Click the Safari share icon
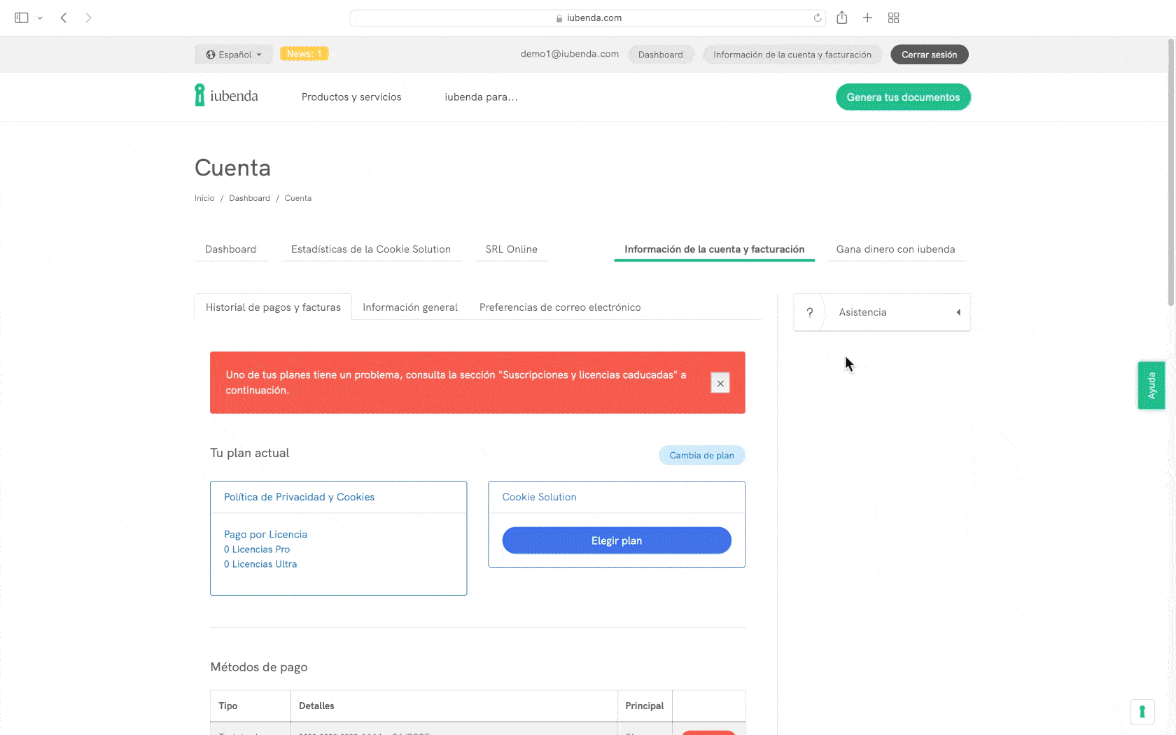1176x735 pixels. pyautogui.click(x=842, y=18)
